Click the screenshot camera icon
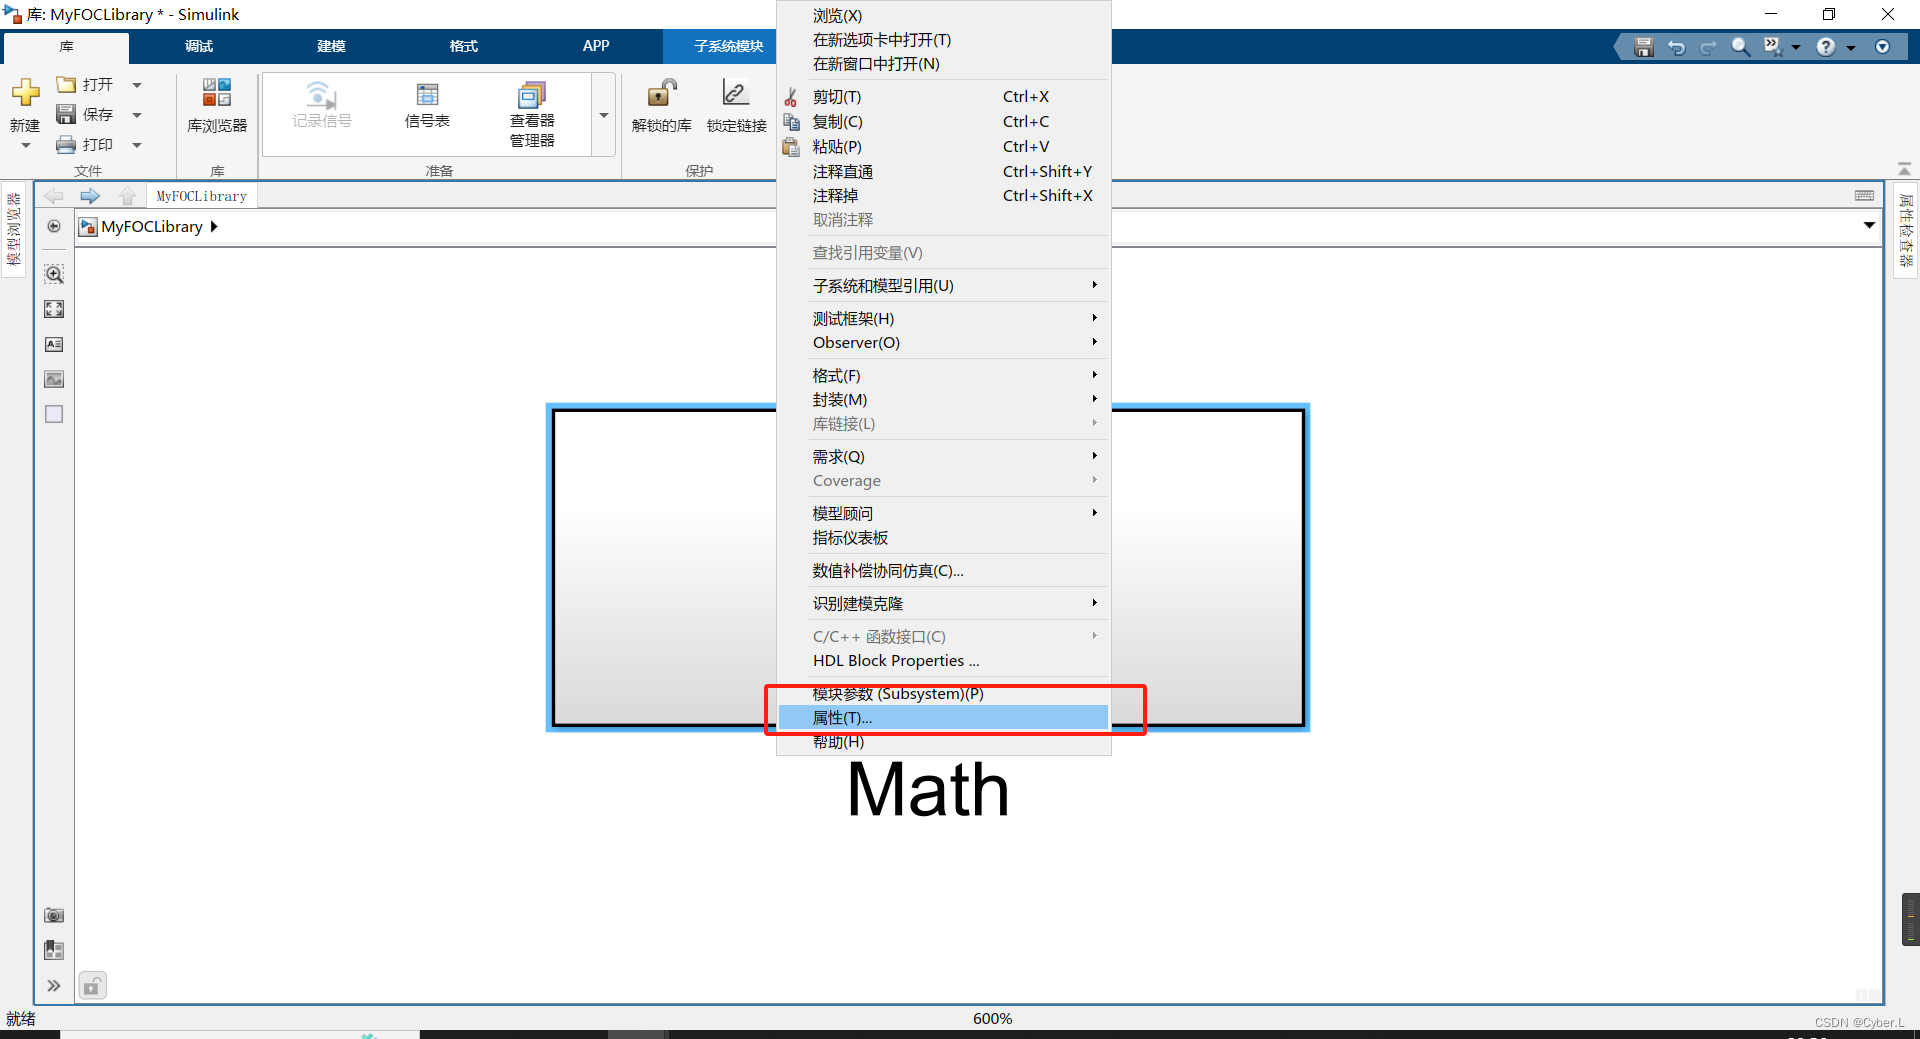The height and width of the screenshot is (1039, 1920). click(x=54, y=915)
